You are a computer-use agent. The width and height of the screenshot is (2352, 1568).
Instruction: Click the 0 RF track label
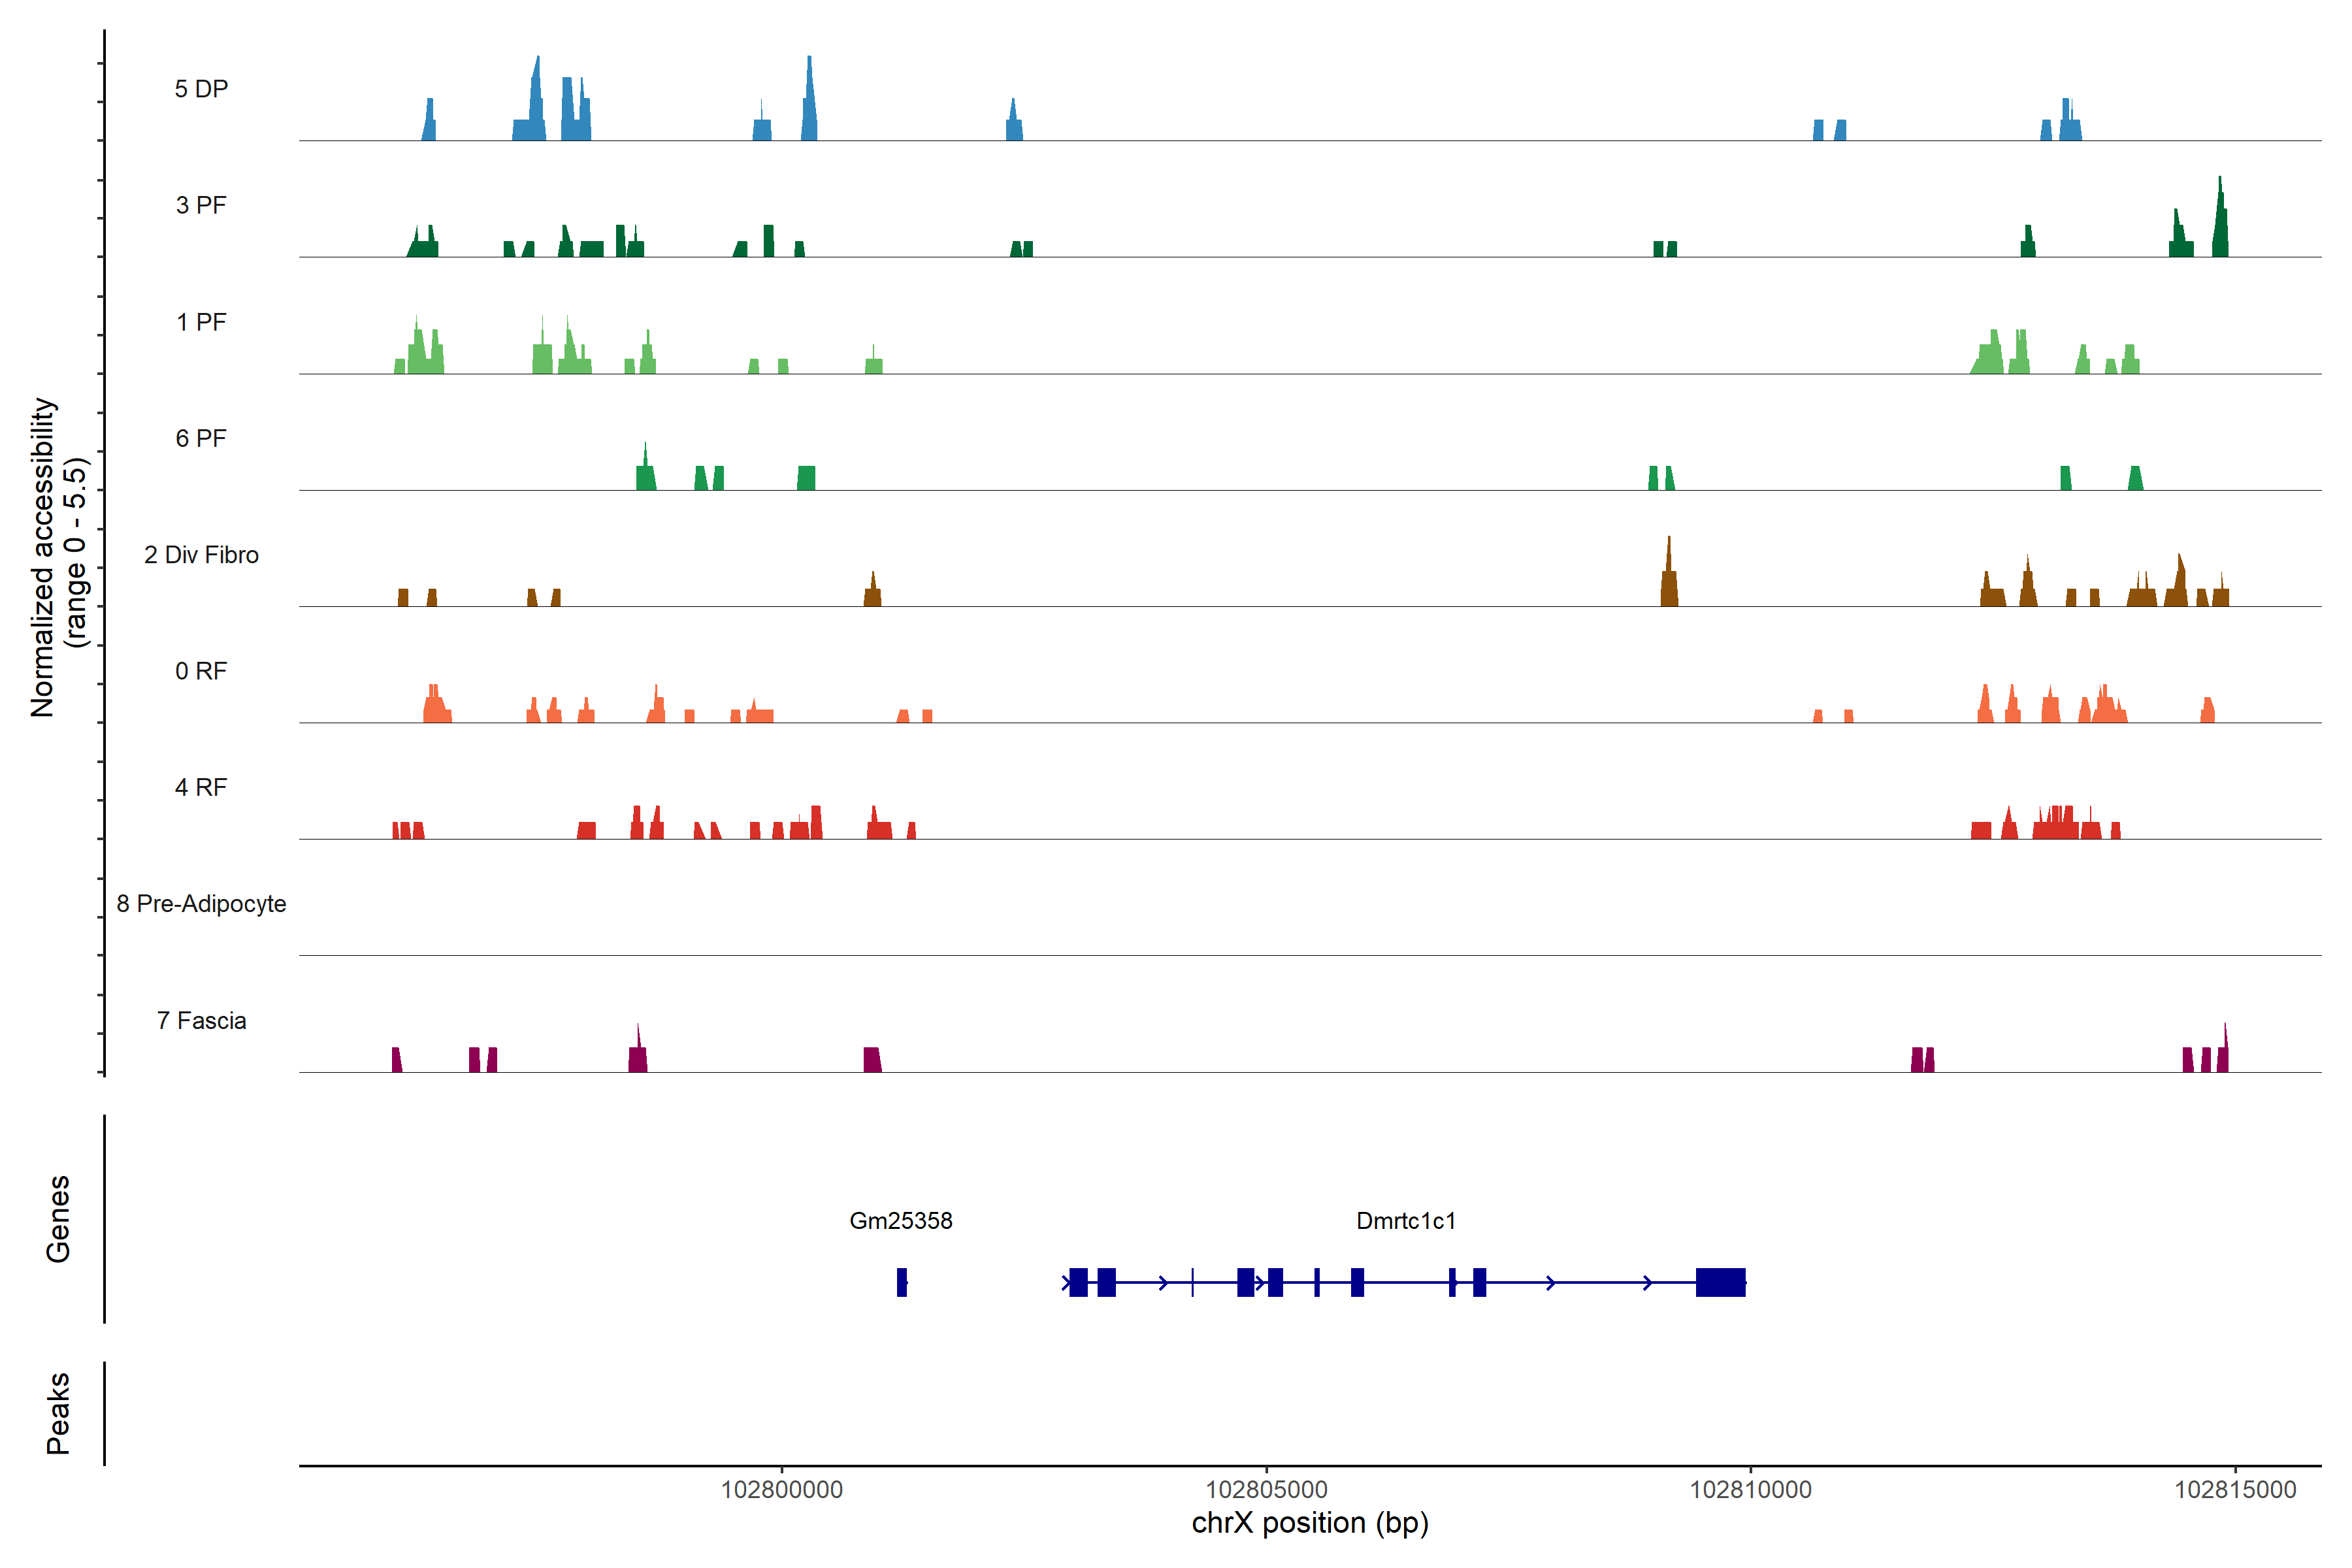(x=201, y=671)
